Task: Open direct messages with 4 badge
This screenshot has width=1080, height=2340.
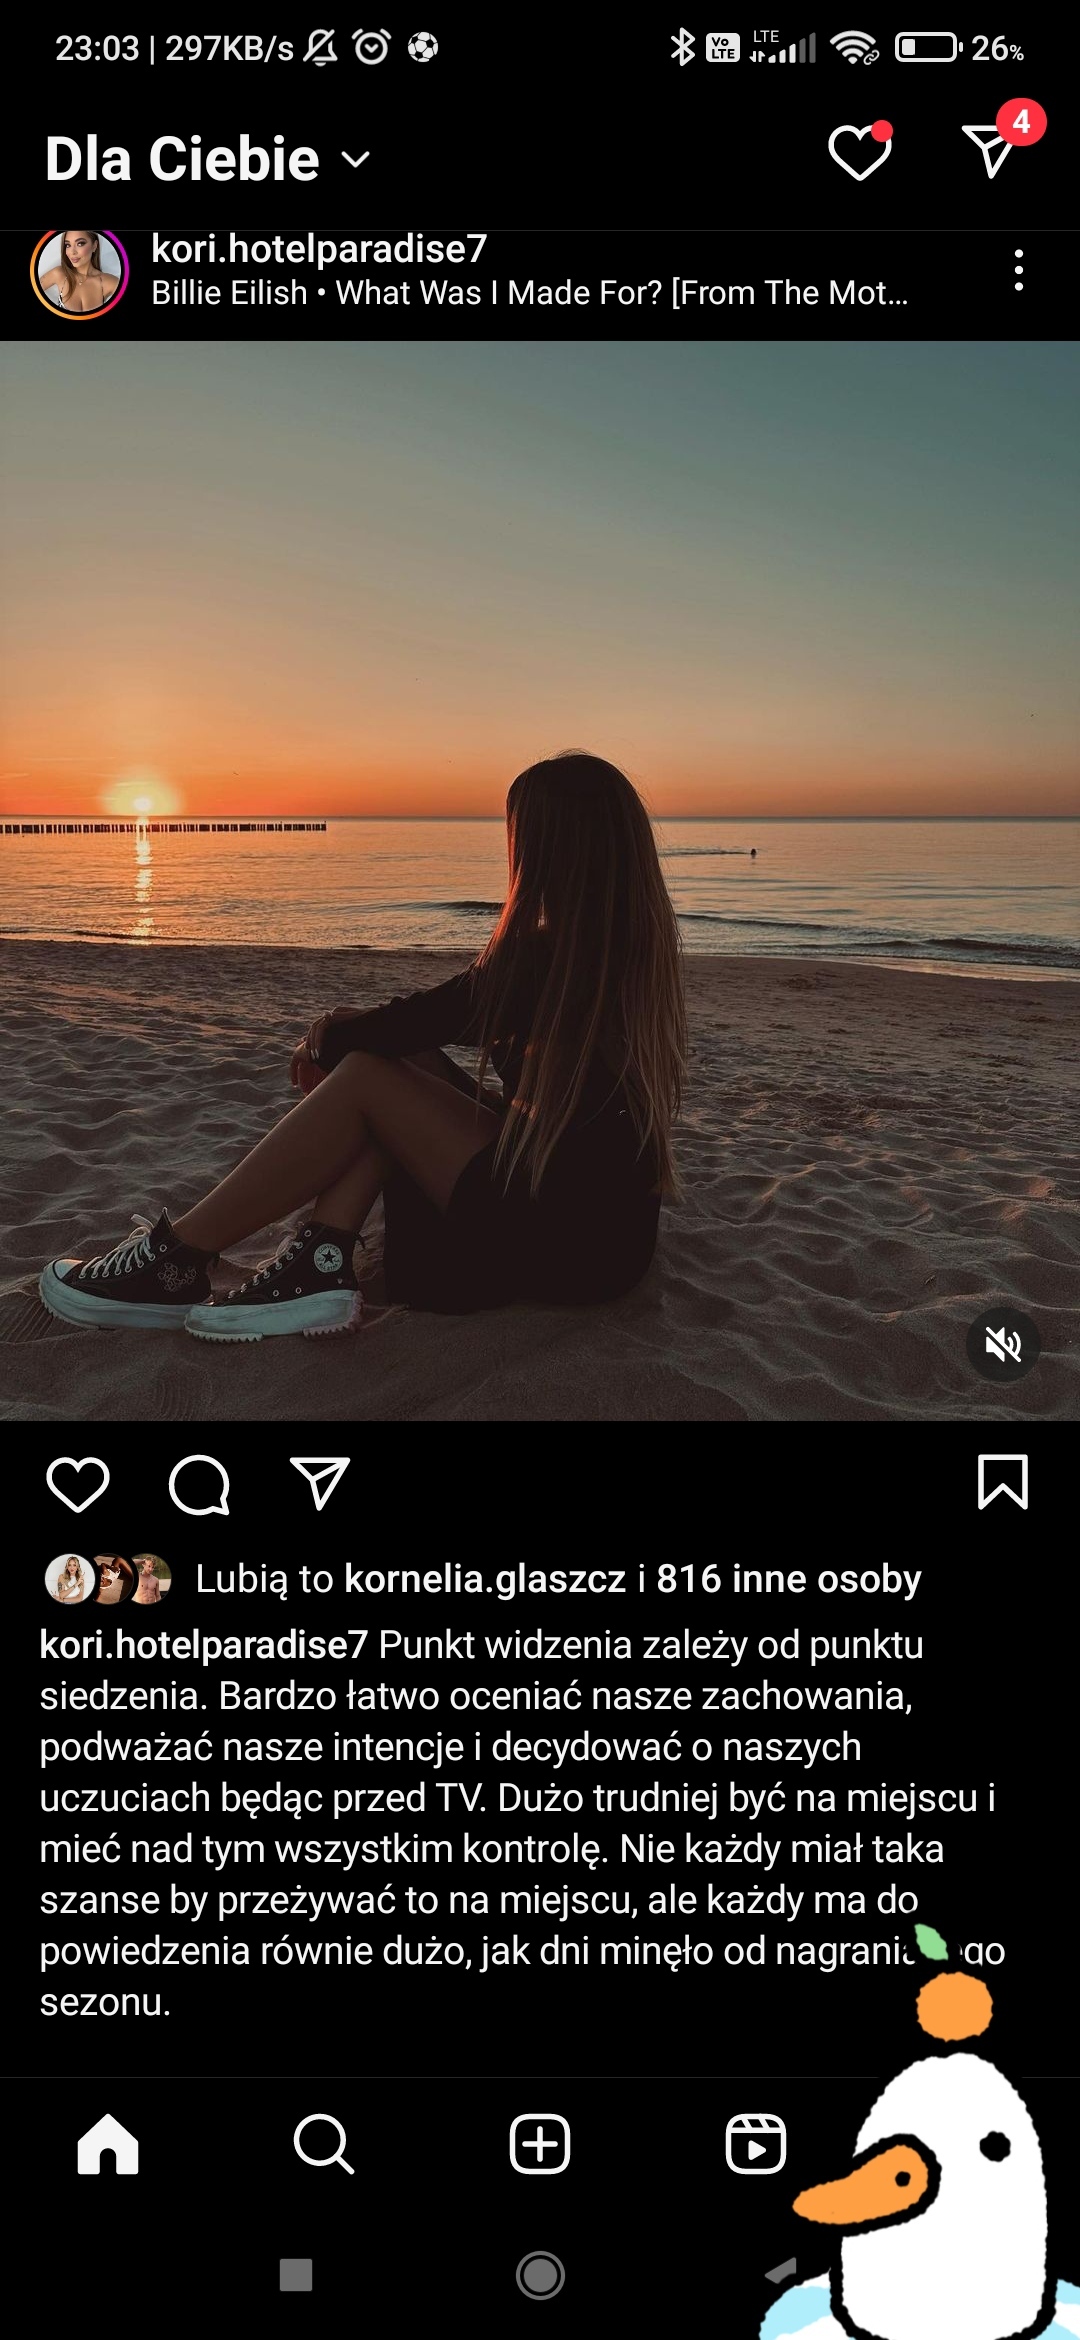Action: tap(989, 152)
